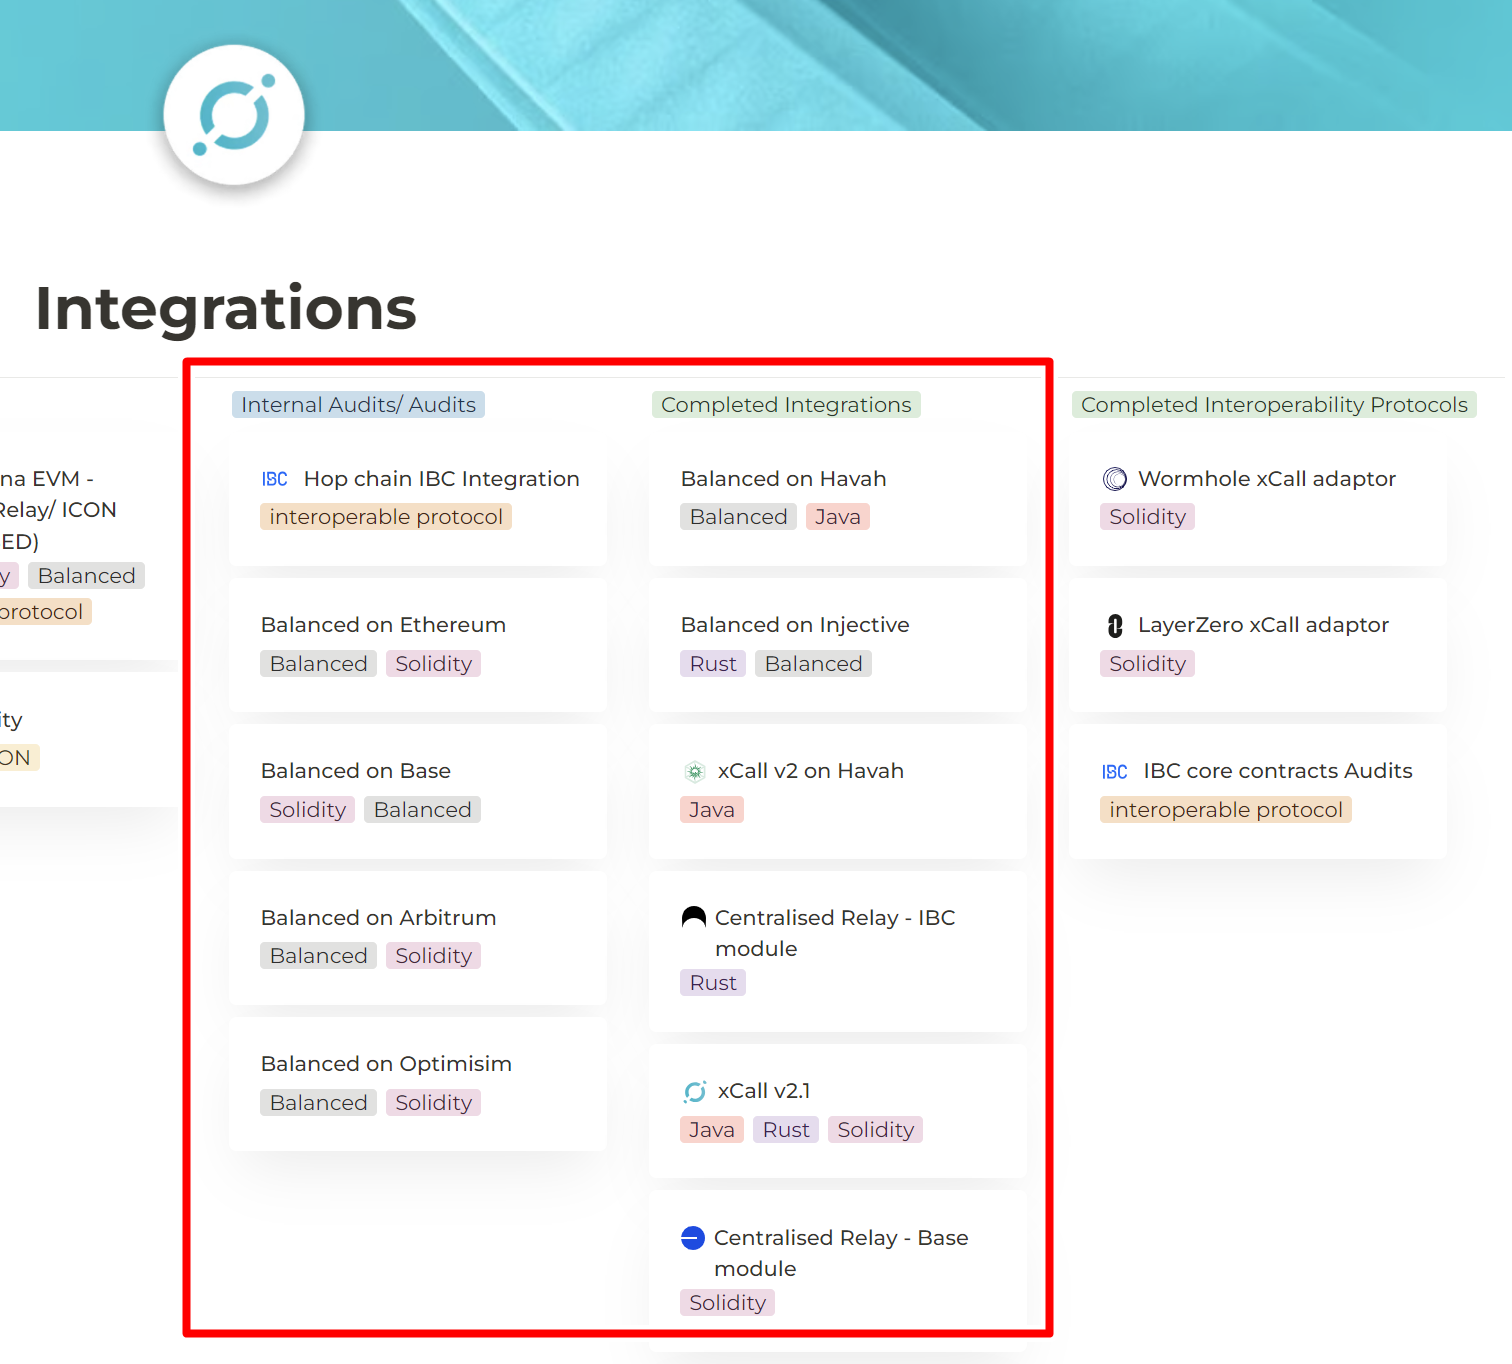Screen dimensions: 1512x1364
Task: Click Java tag on xCall v2.1 card
Action: click(712, 1130)
